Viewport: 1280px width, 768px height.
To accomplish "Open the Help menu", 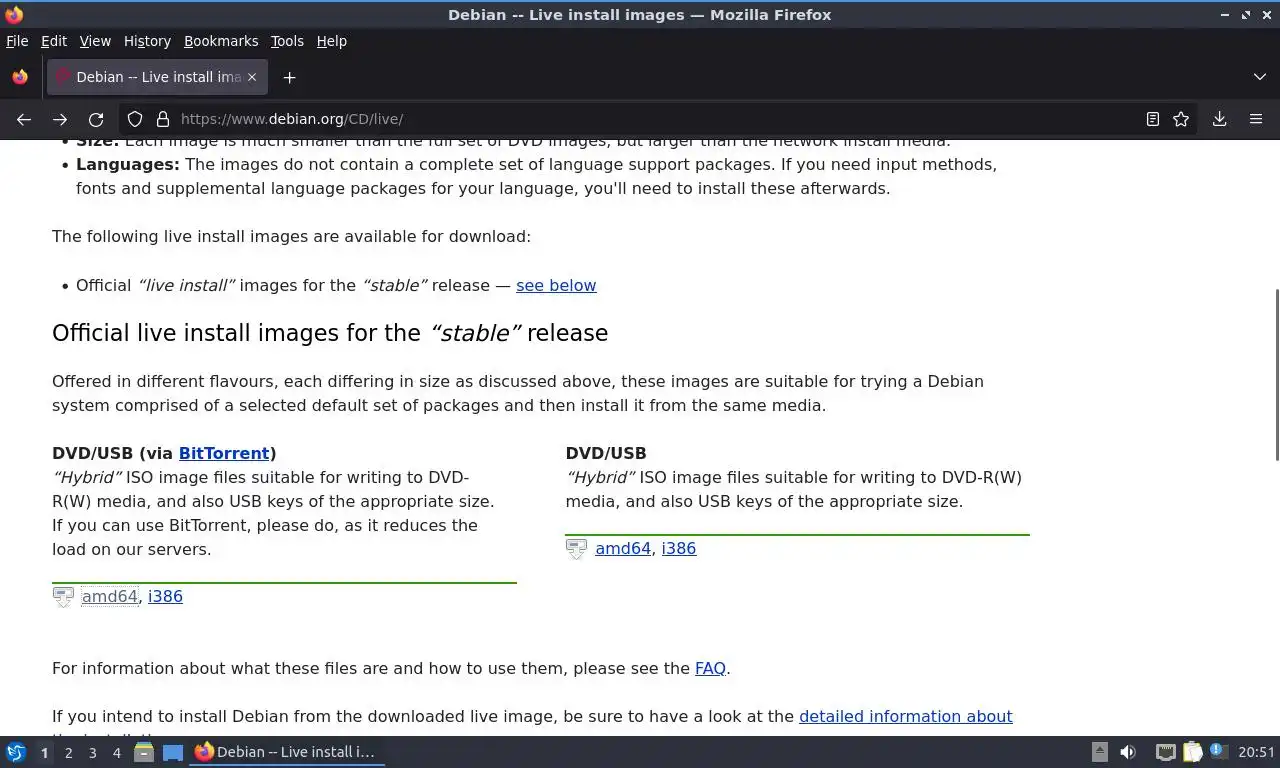I will coord(332,41).
